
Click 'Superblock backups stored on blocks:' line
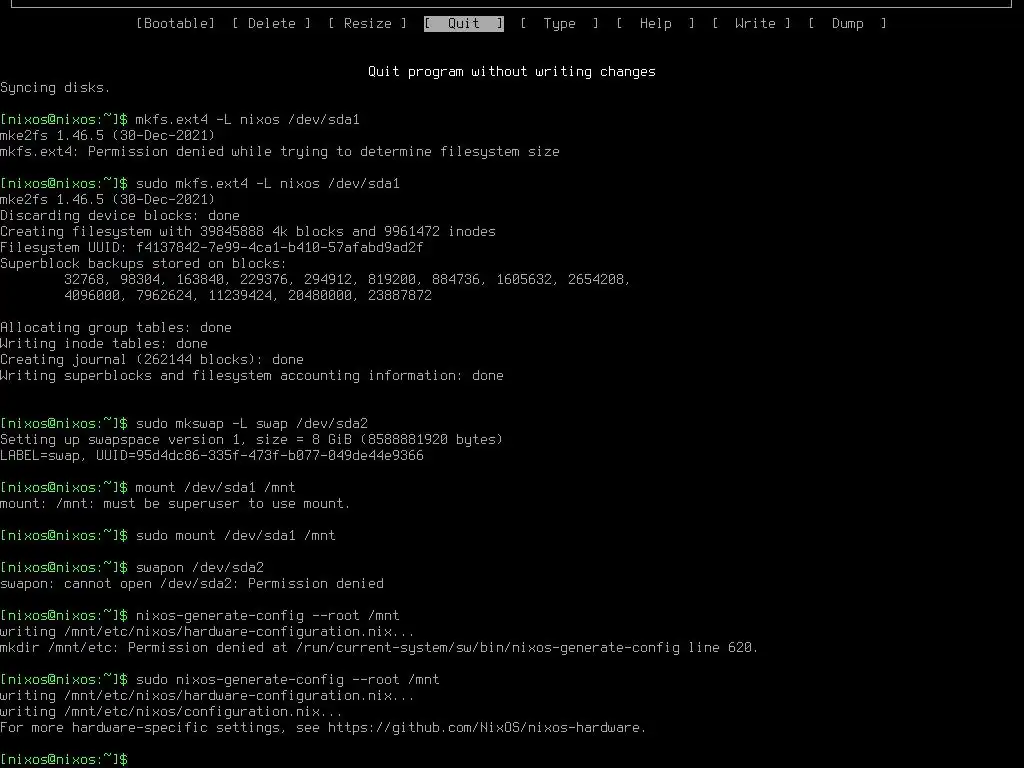coord(143,264)
